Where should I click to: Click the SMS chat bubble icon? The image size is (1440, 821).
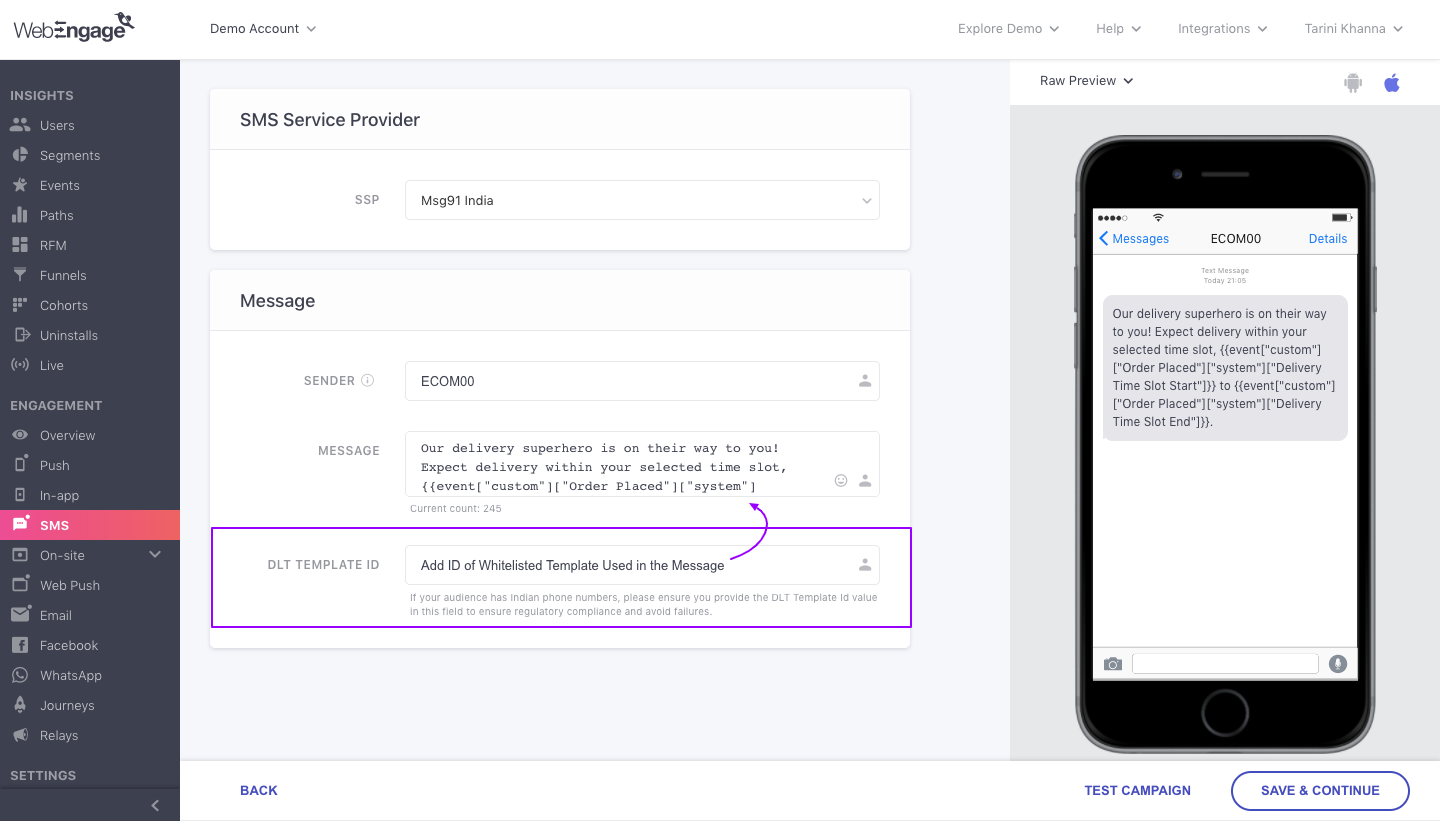click(20, 525)
